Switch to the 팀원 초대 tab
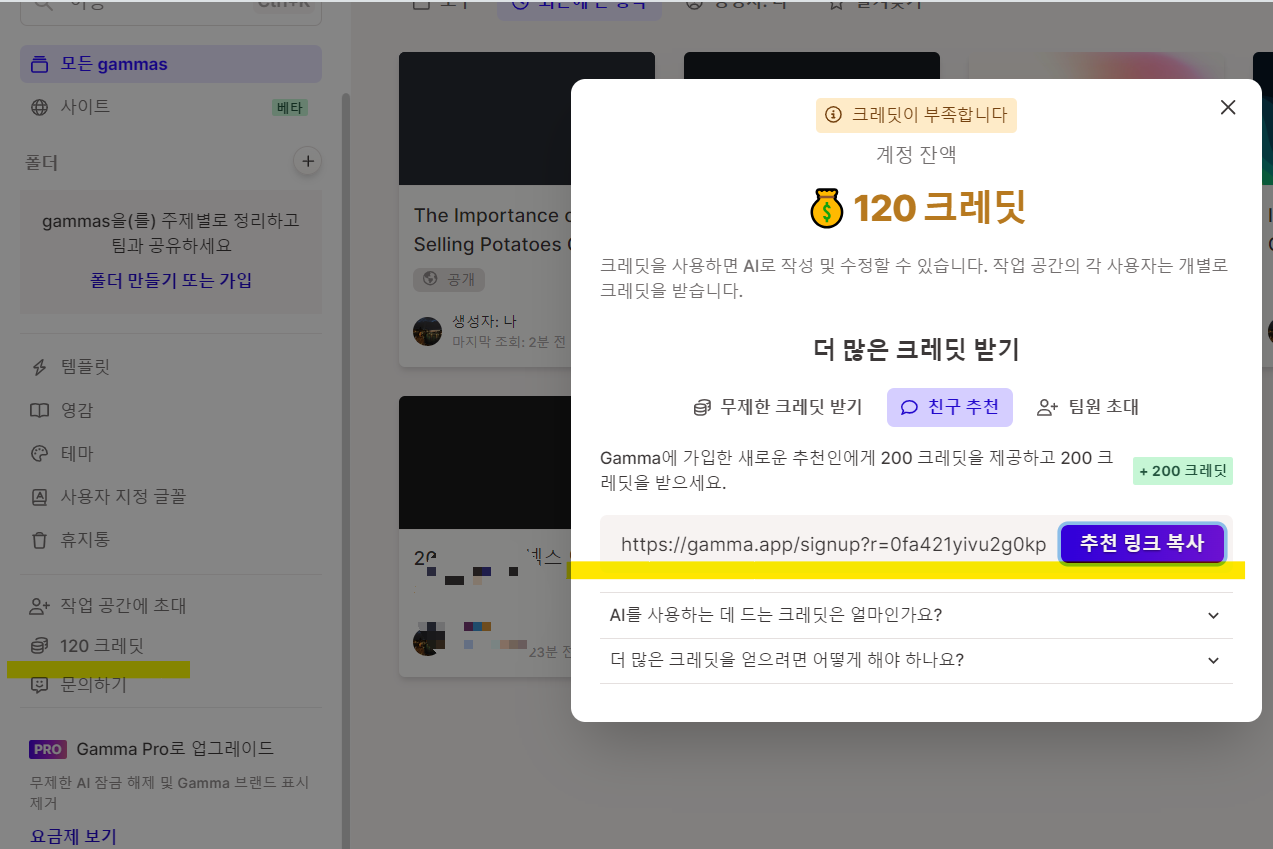 [1086, 407]
